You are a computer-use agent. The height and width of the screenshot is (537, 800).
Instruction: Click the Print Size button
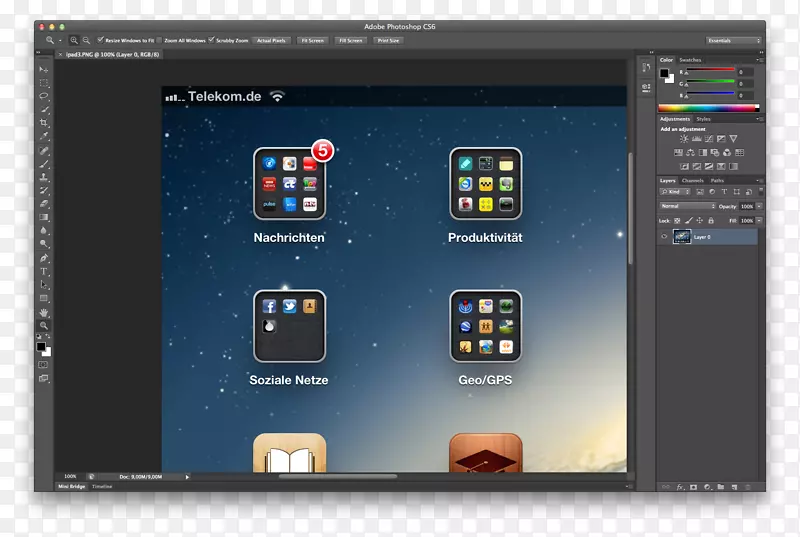tap(387, 41)
